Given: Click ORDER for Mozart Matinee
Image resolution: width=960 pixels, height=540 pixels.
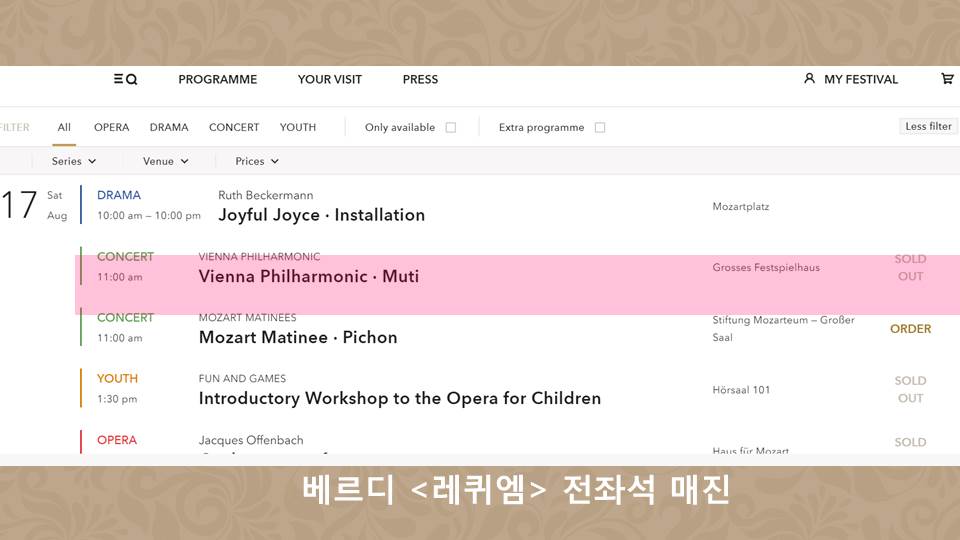Looking at the screenshot, I should [x=910, y=329].
